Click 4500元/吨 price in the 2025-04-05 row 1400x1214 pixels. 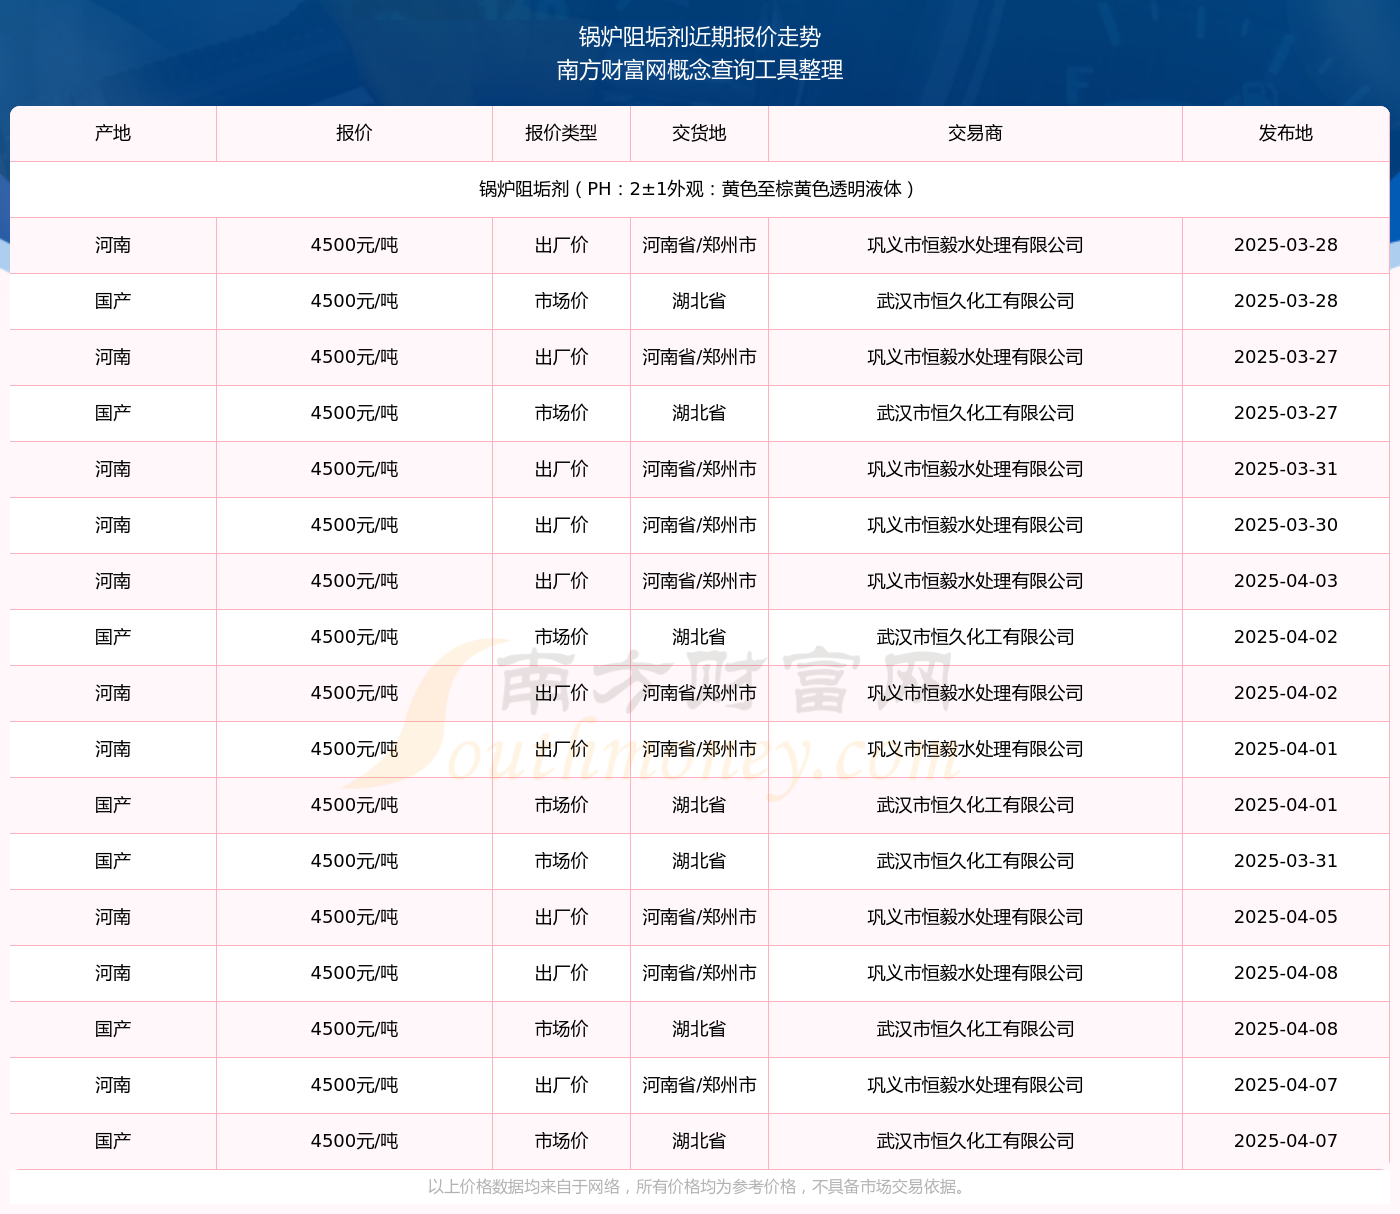(354, 917)
